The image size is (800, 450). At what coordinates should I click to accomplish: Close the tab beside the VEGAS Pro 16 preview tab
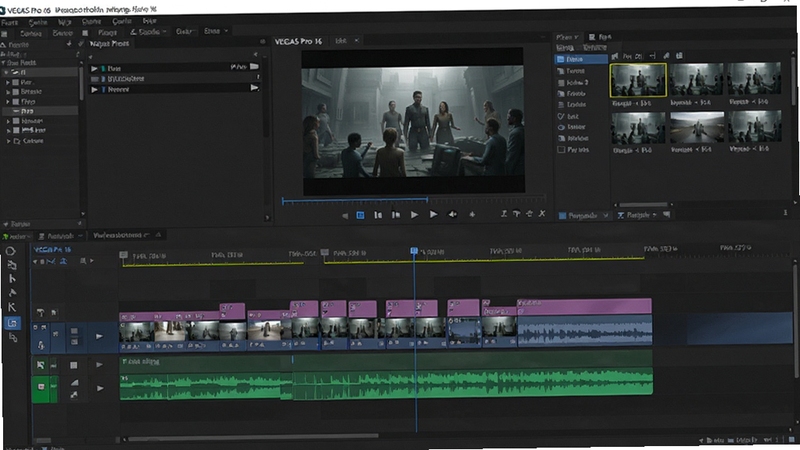(x=357, y=40)
